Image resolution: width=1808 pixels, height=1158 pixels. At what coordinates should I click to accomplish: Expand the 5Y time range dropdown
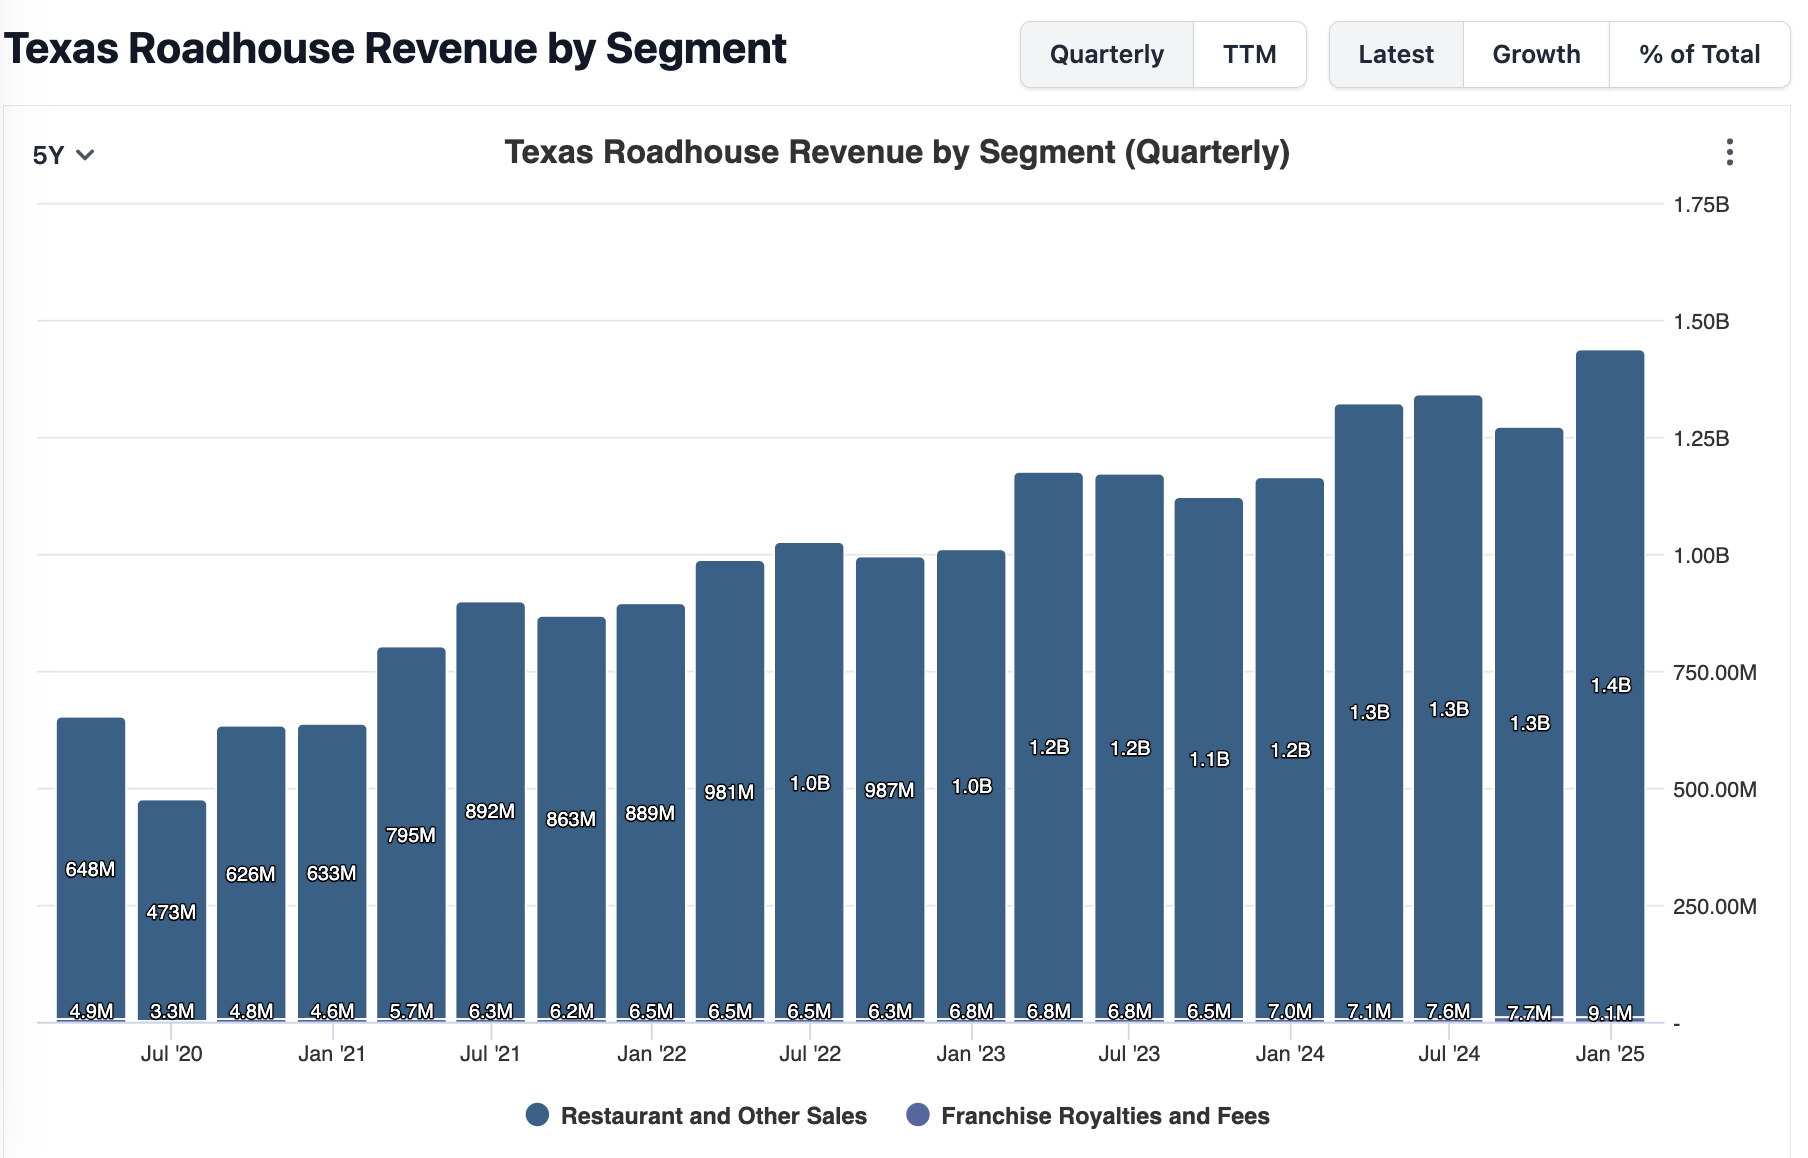[63, 155]
